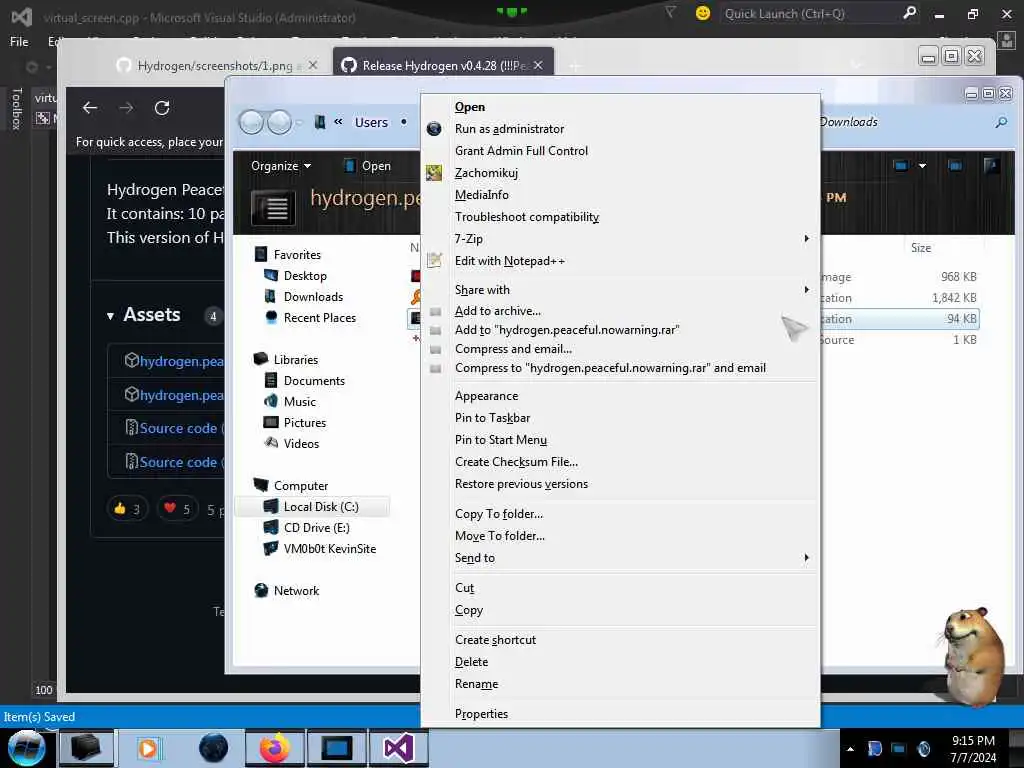Open the Visual Studio File menu
Image resolution: width=1024 pixels, height=768 pixels.
click(19, 42)
